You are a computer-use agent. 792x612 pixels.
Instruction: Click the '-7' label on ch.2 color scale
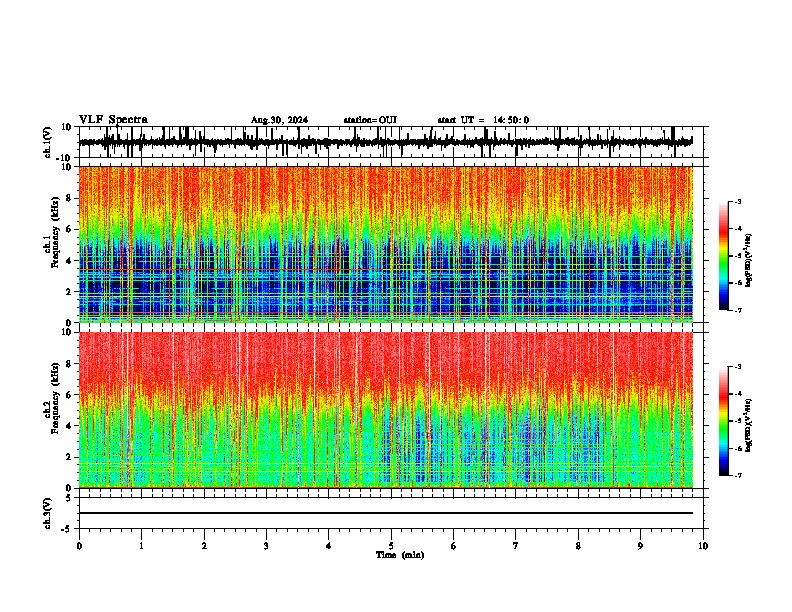738,476
